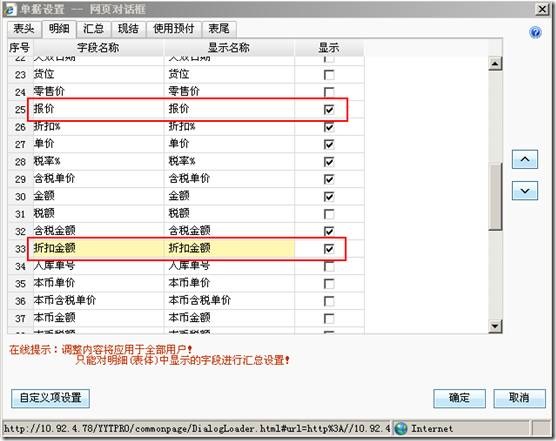The width and height of the screenshot is (556, 441).
Task: Open the 汇总 tab
Action: pyautogui.click(x=93, y=29)
